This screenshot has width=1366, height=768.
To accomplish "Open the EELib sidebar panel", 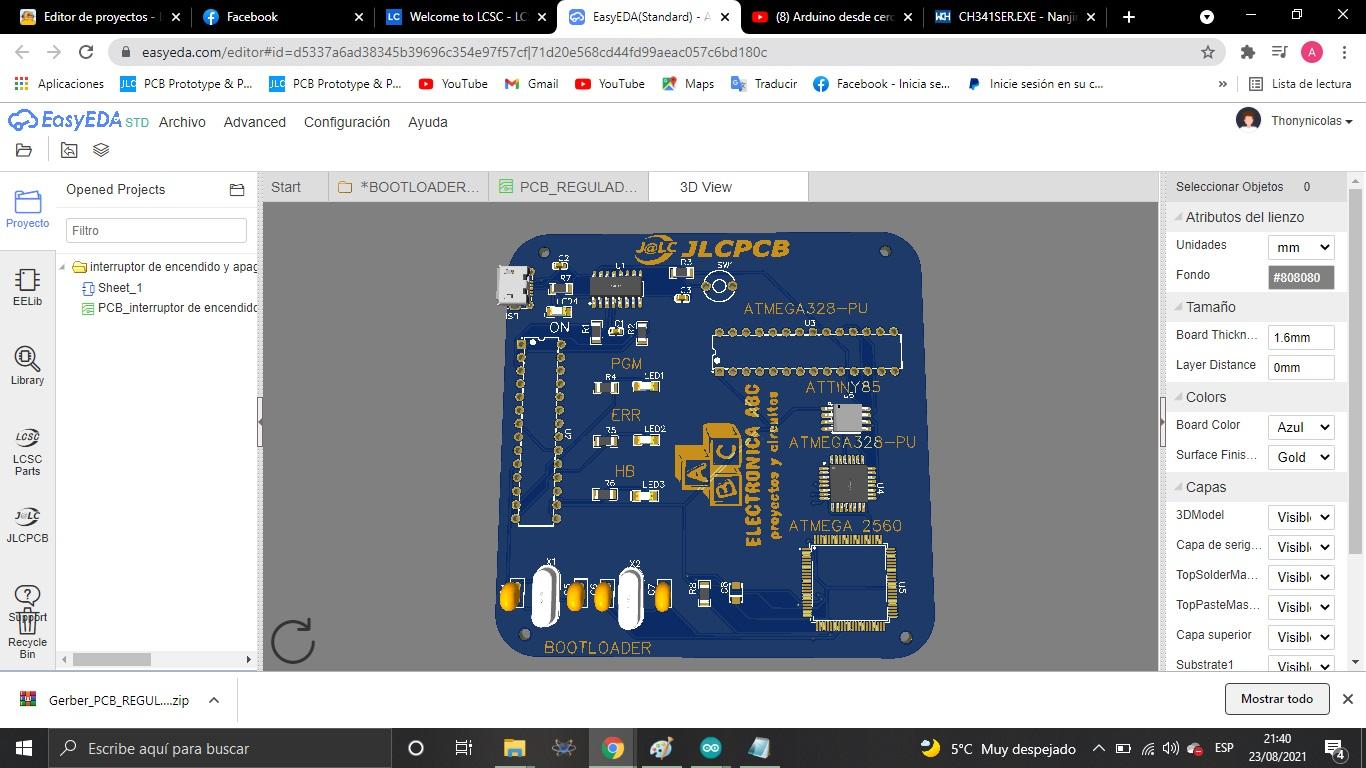I will click(28, 287).
